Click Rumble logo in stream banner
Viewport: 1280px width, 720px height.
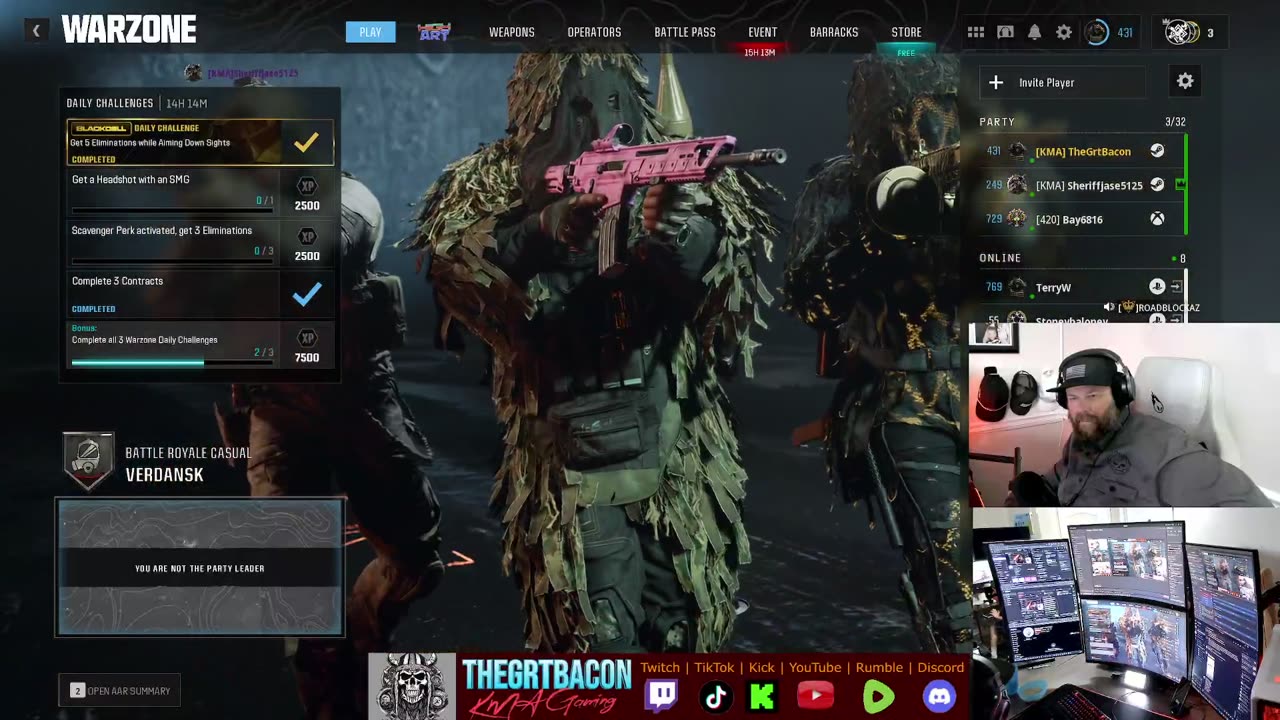tap(879, 696)
